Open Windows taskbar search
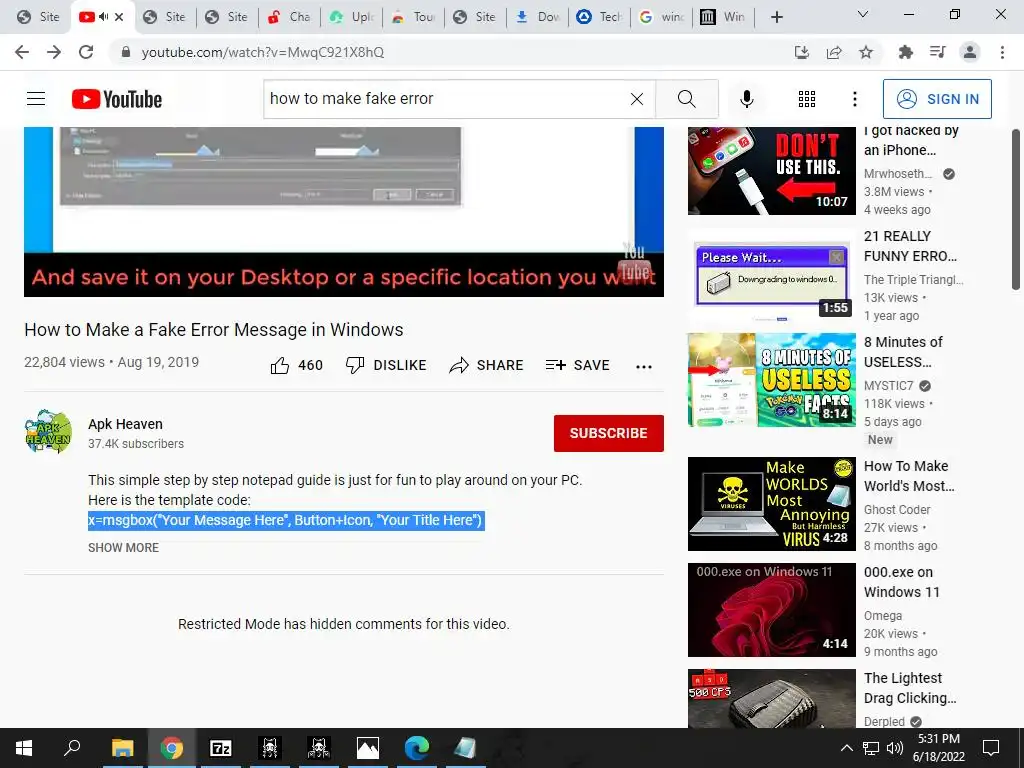Viewport: 1024px width, 768px height. (x=72, y=747)
